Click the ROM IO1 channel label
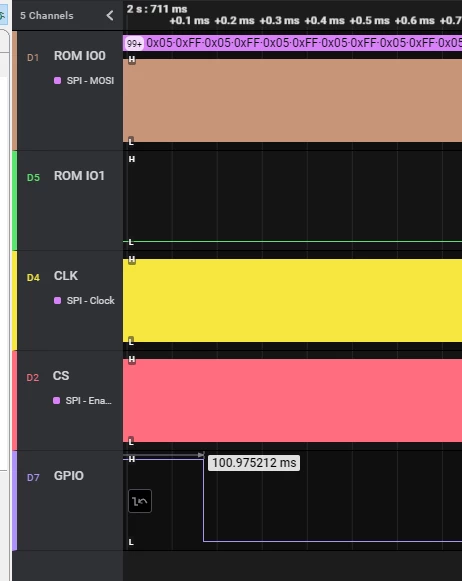The width and height of the screenshot is (462, 581). click(79, 176)
